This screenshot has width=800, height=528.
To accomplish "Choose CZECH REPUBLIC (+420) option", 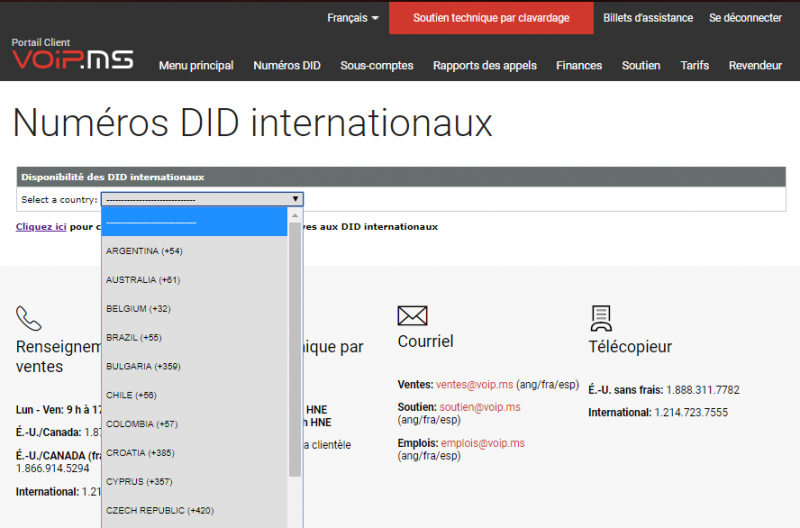I will (194, 510).
